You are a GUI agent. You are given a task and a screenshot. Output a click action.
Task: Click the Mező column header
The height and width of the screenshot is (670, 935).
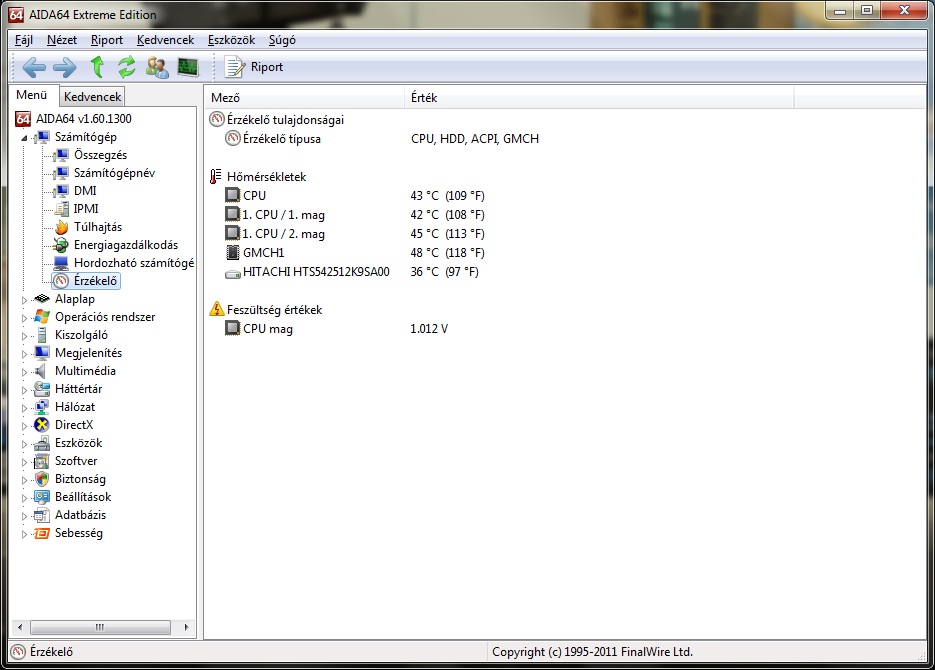coord(304,97)
